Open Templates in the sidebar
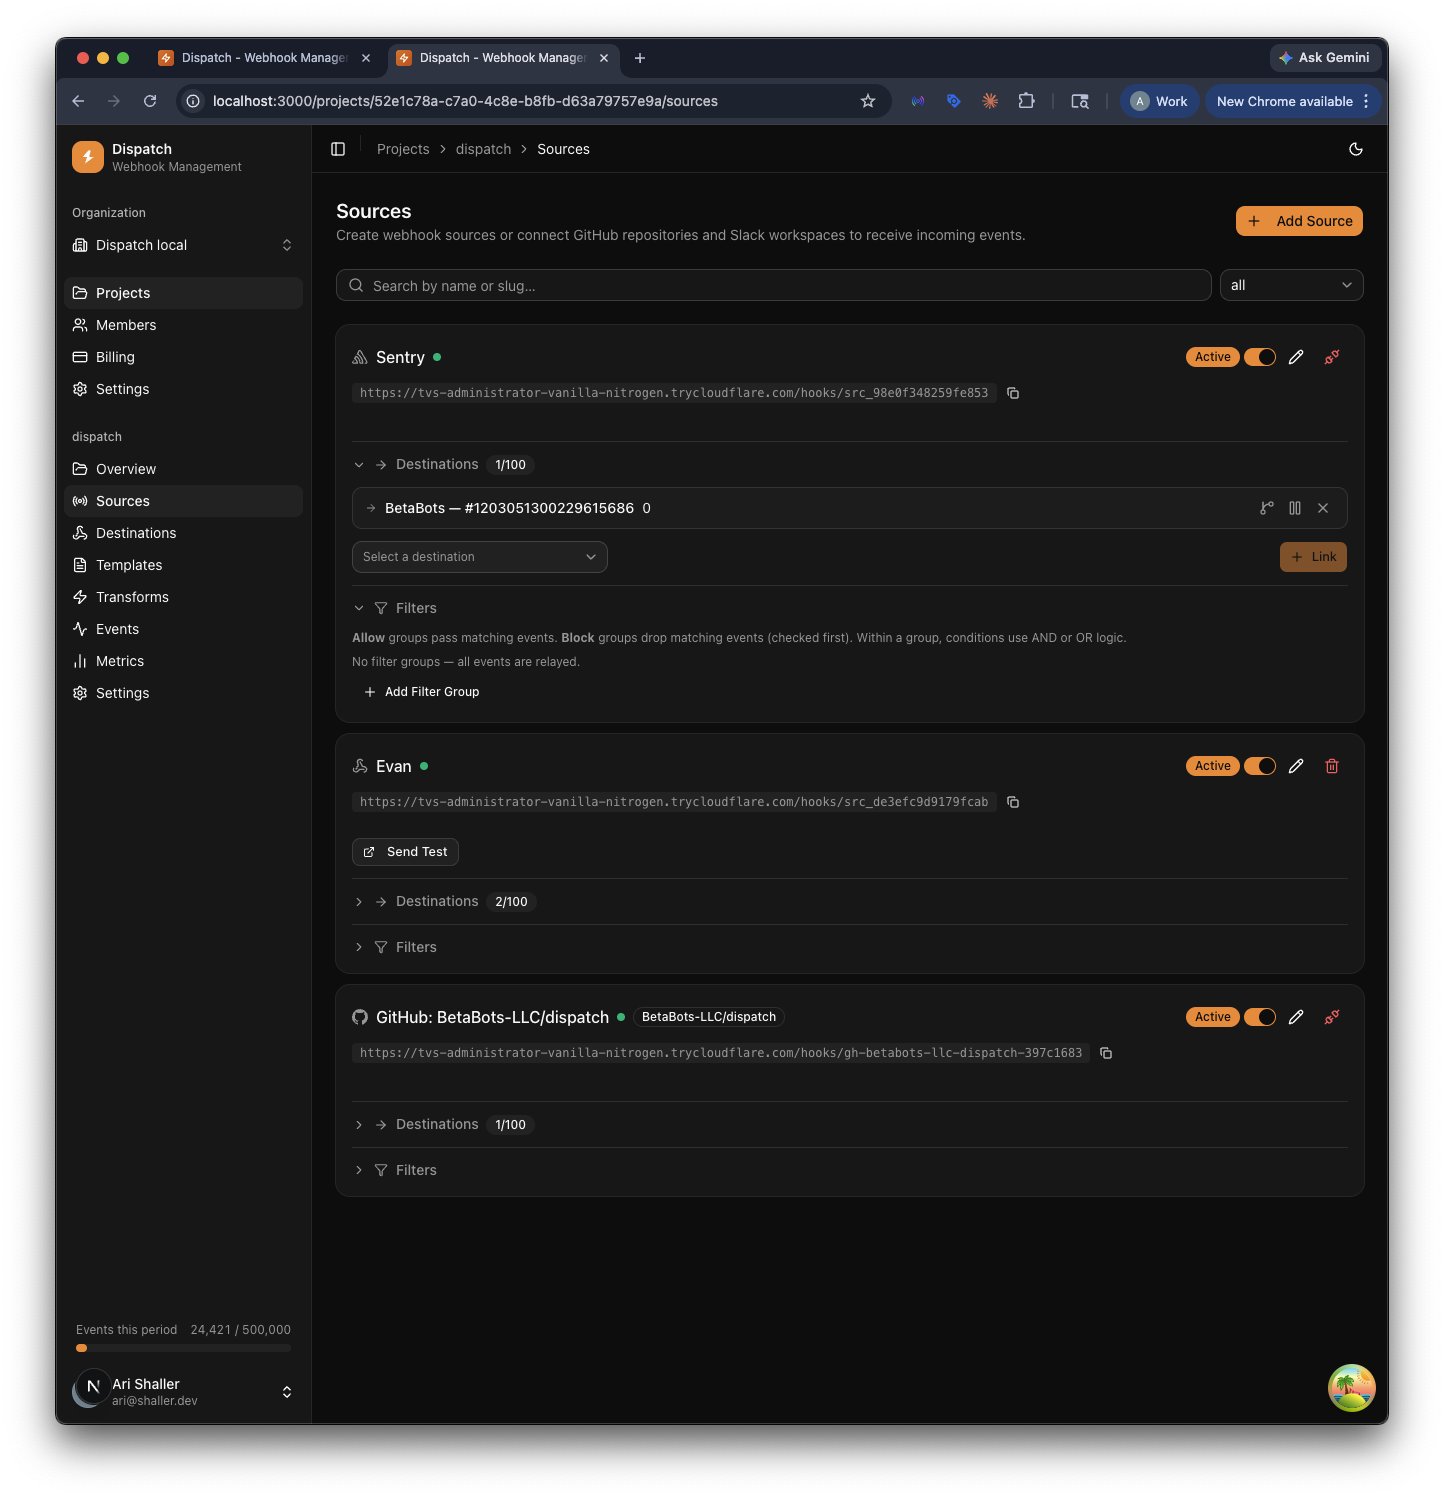The height and width of the screenshot is (1498, 1444). (x=184, y=565)
